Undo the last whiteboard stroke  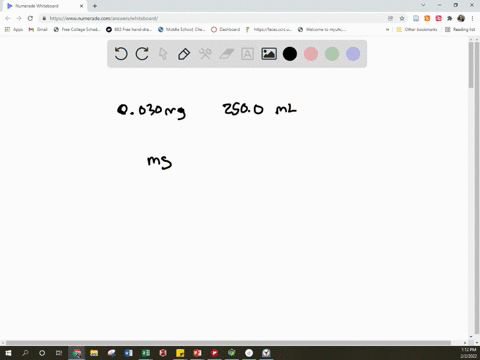[x=121, y=54]
